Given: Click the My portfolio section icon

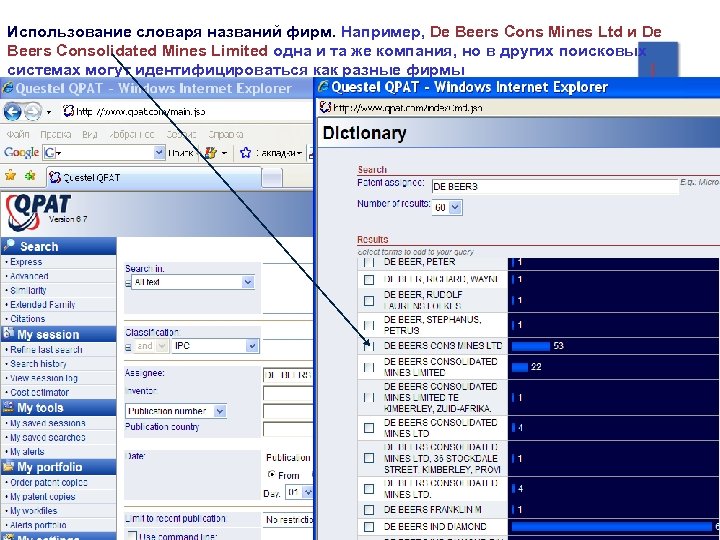Looking at the screenshot, I should 8,467.
